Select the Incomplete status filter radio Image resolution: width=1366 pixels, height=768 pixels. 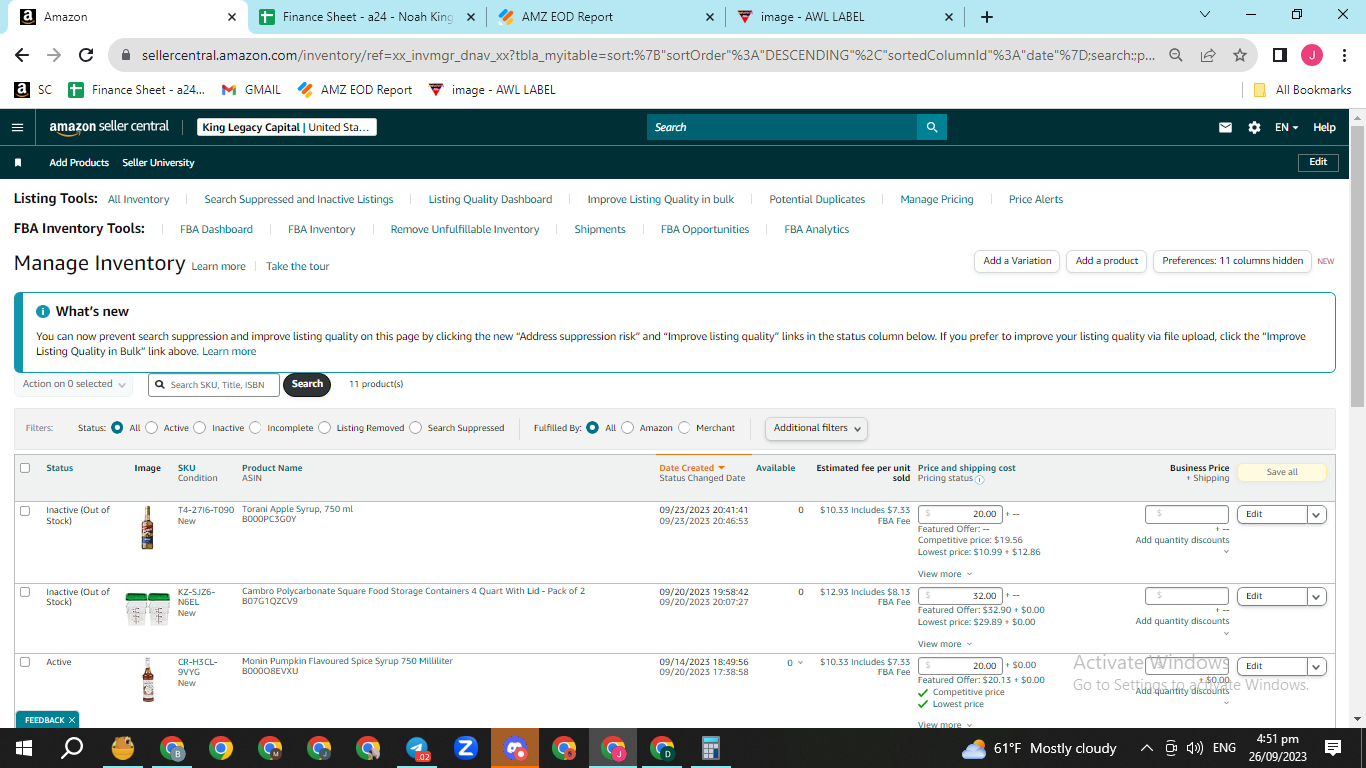coord(255,428)
